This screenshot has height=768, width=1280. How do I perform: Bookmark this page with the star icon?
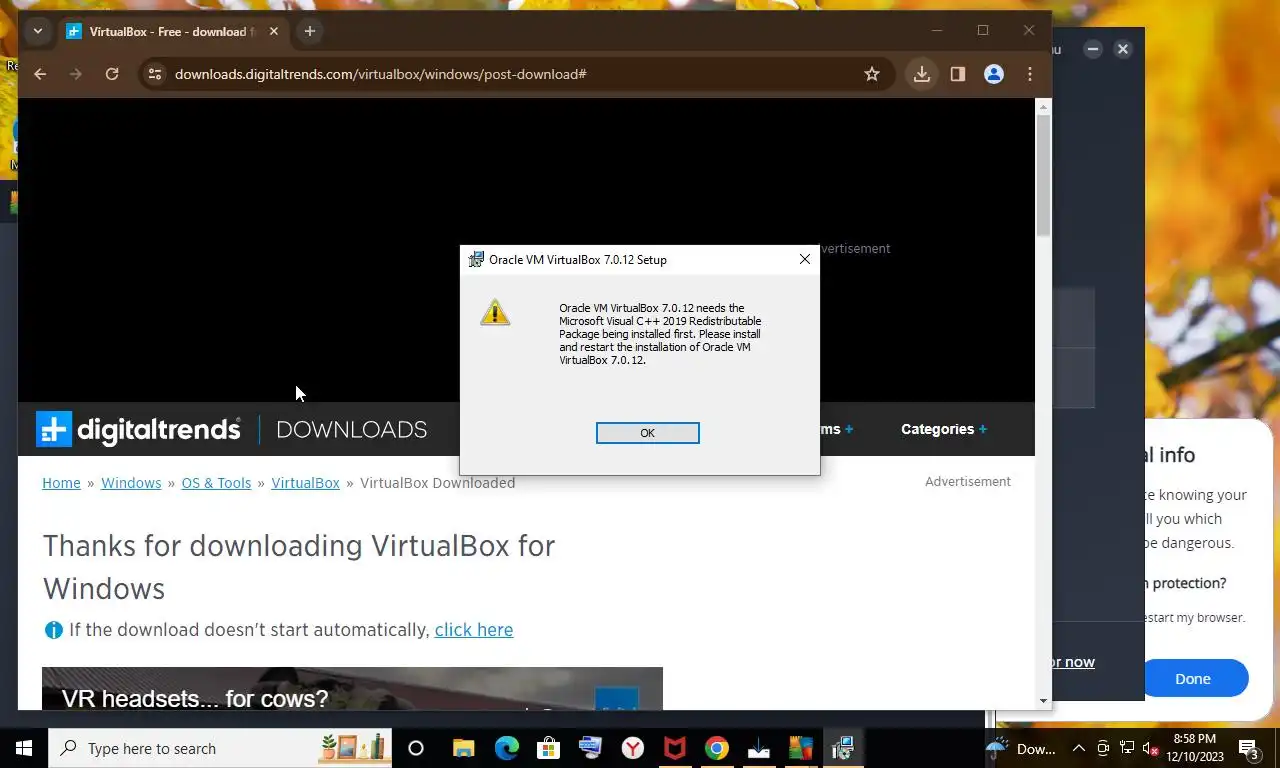point(872,74)
